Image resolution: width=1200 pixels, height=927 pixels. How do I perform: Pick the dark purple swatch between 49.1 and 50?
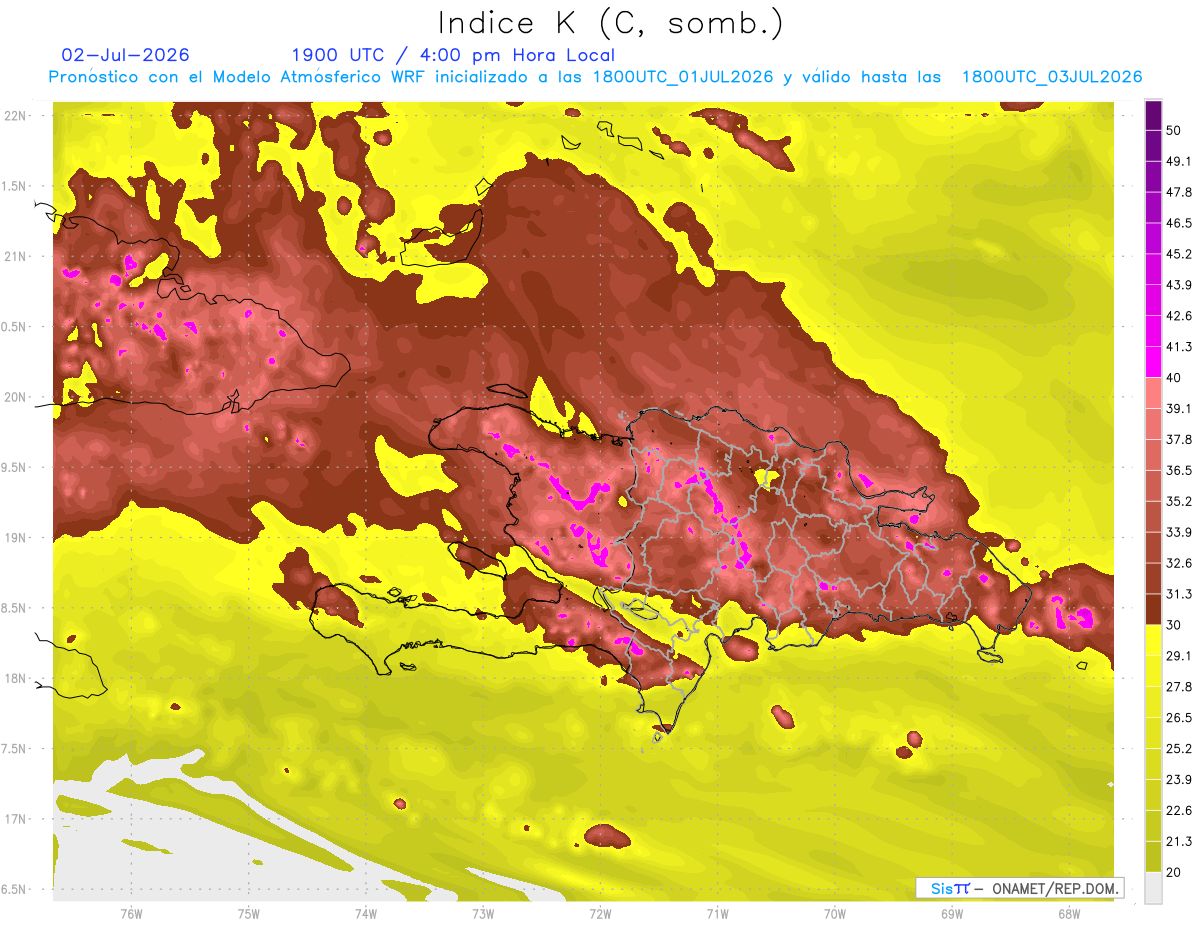(1154, 145)
